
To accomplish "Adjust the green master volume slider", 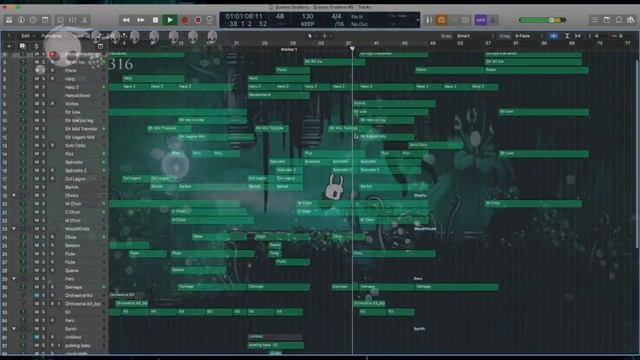I will pyautogui.click(x=542, y=20).
